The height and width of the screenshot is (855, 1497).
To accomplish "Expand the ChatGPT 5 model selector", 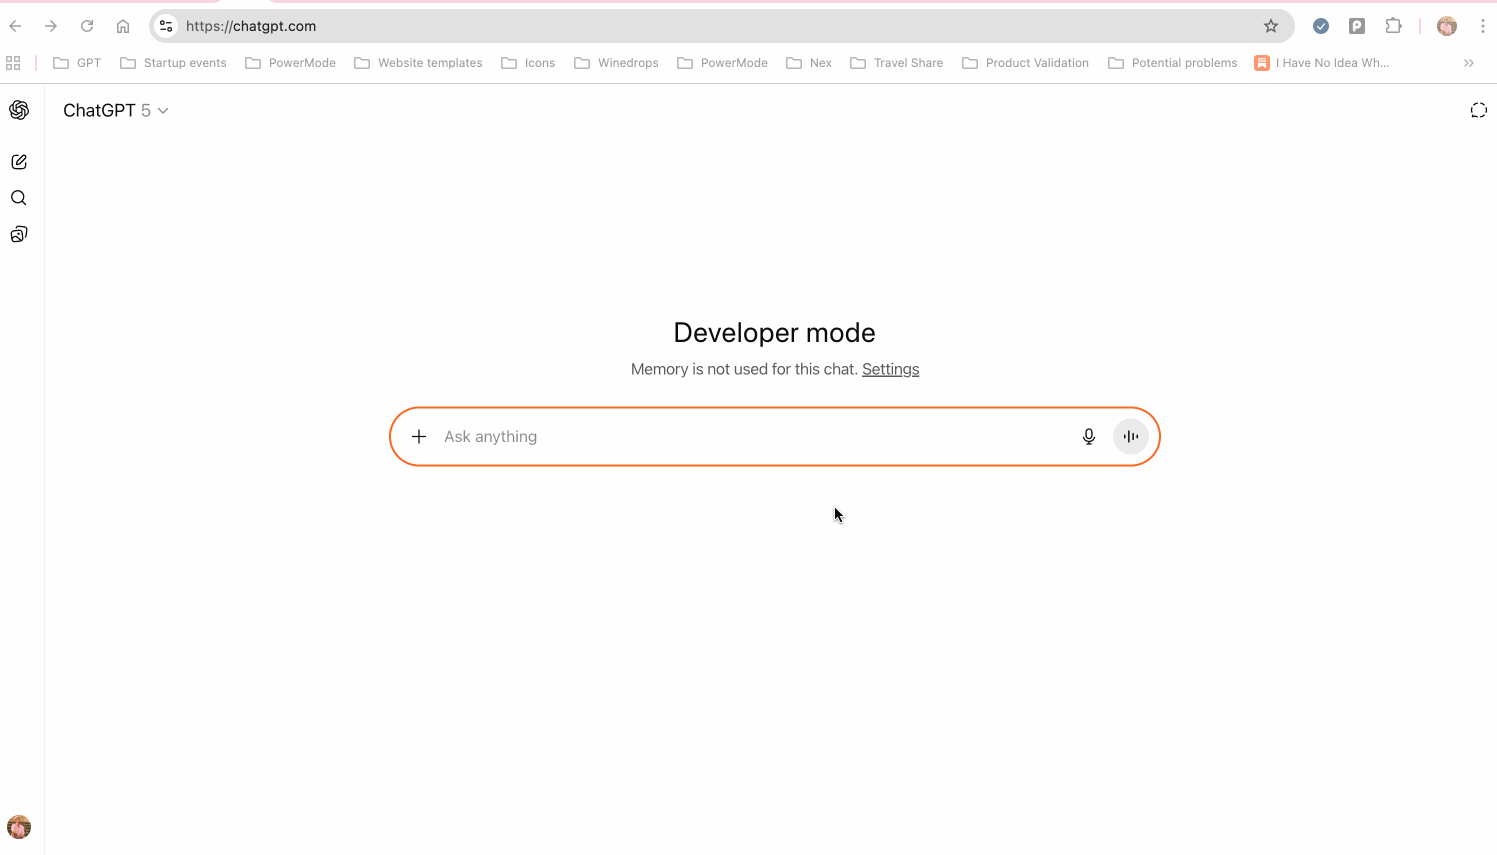I will pos(115,110).
